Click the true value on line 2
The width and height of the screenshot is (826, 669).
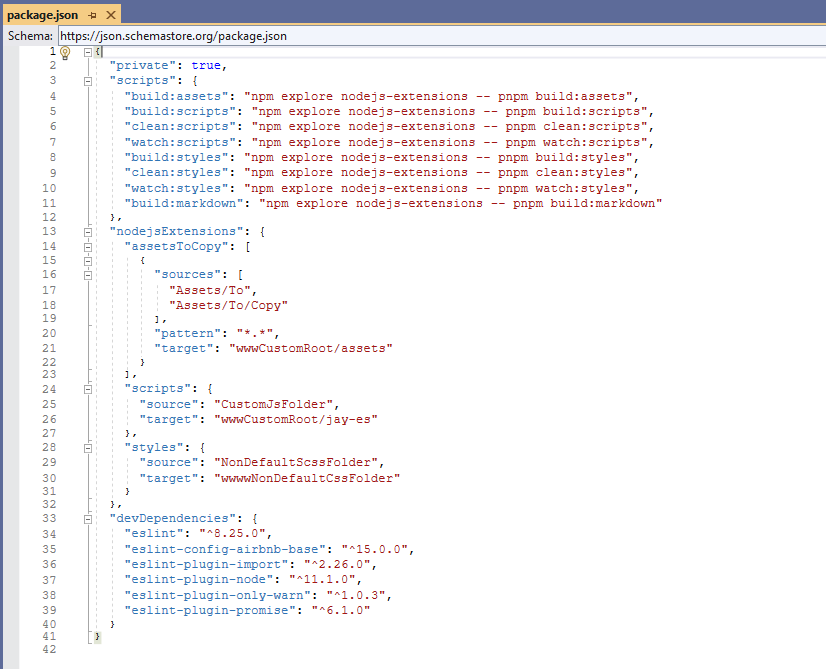[206, 65]
